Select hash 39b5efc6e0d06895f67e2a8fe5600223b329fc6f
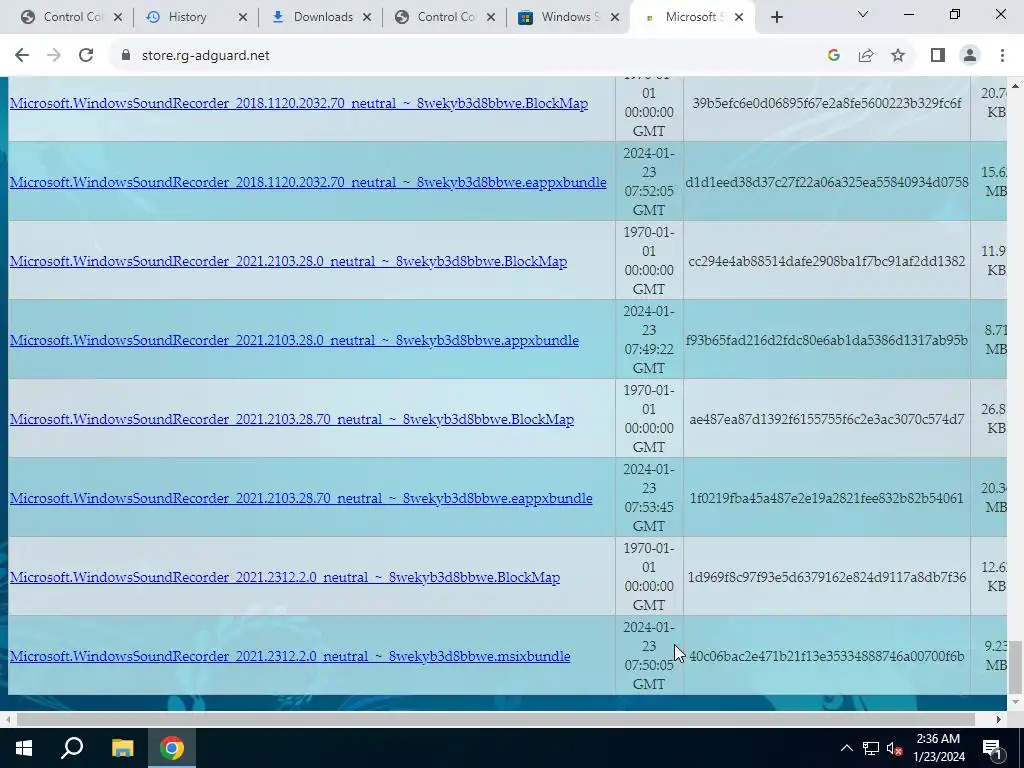Image resolution: width=1024 pixels, height=768 pixels. [x=827, y=103]
